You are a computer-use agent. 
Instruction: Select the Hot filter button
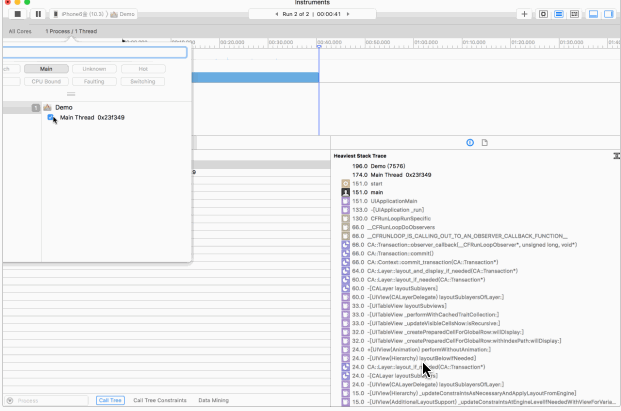(143, 69)
